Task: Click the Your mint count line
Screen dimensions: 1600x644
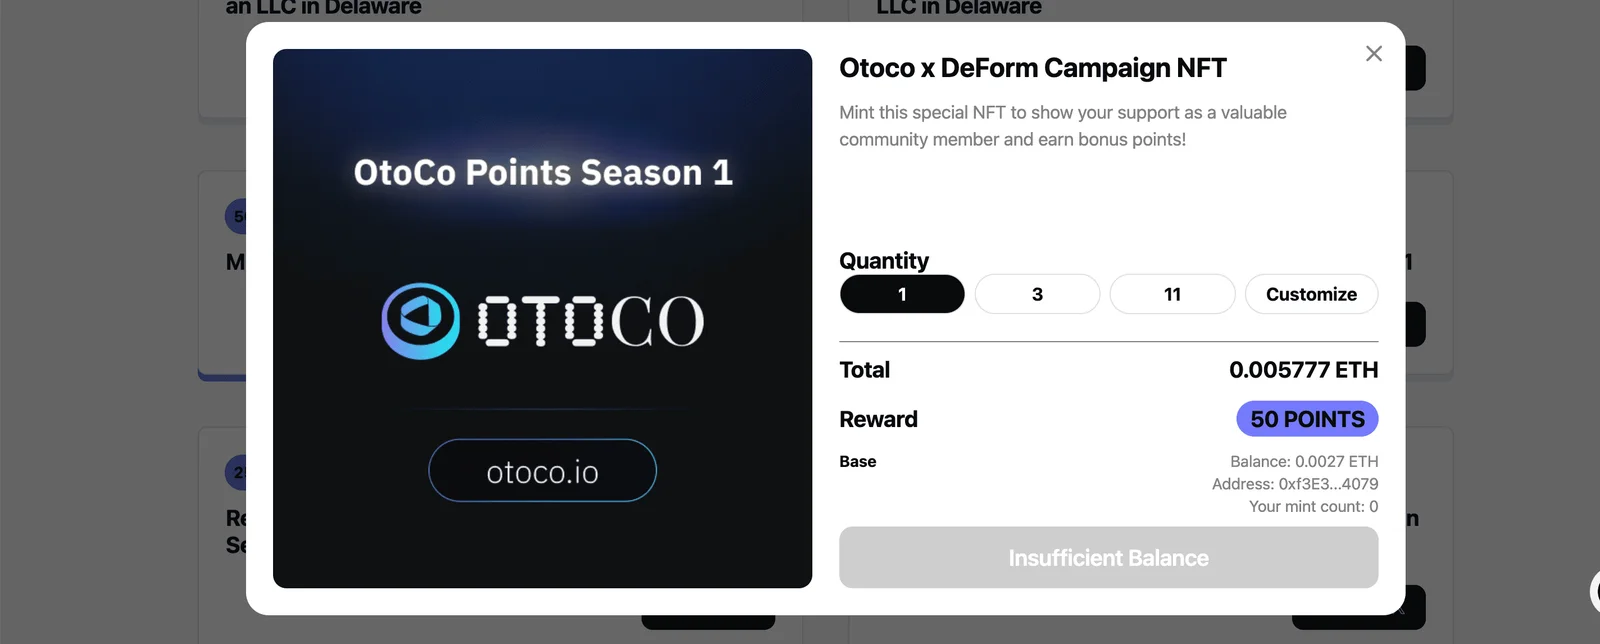Action: 1313,506
